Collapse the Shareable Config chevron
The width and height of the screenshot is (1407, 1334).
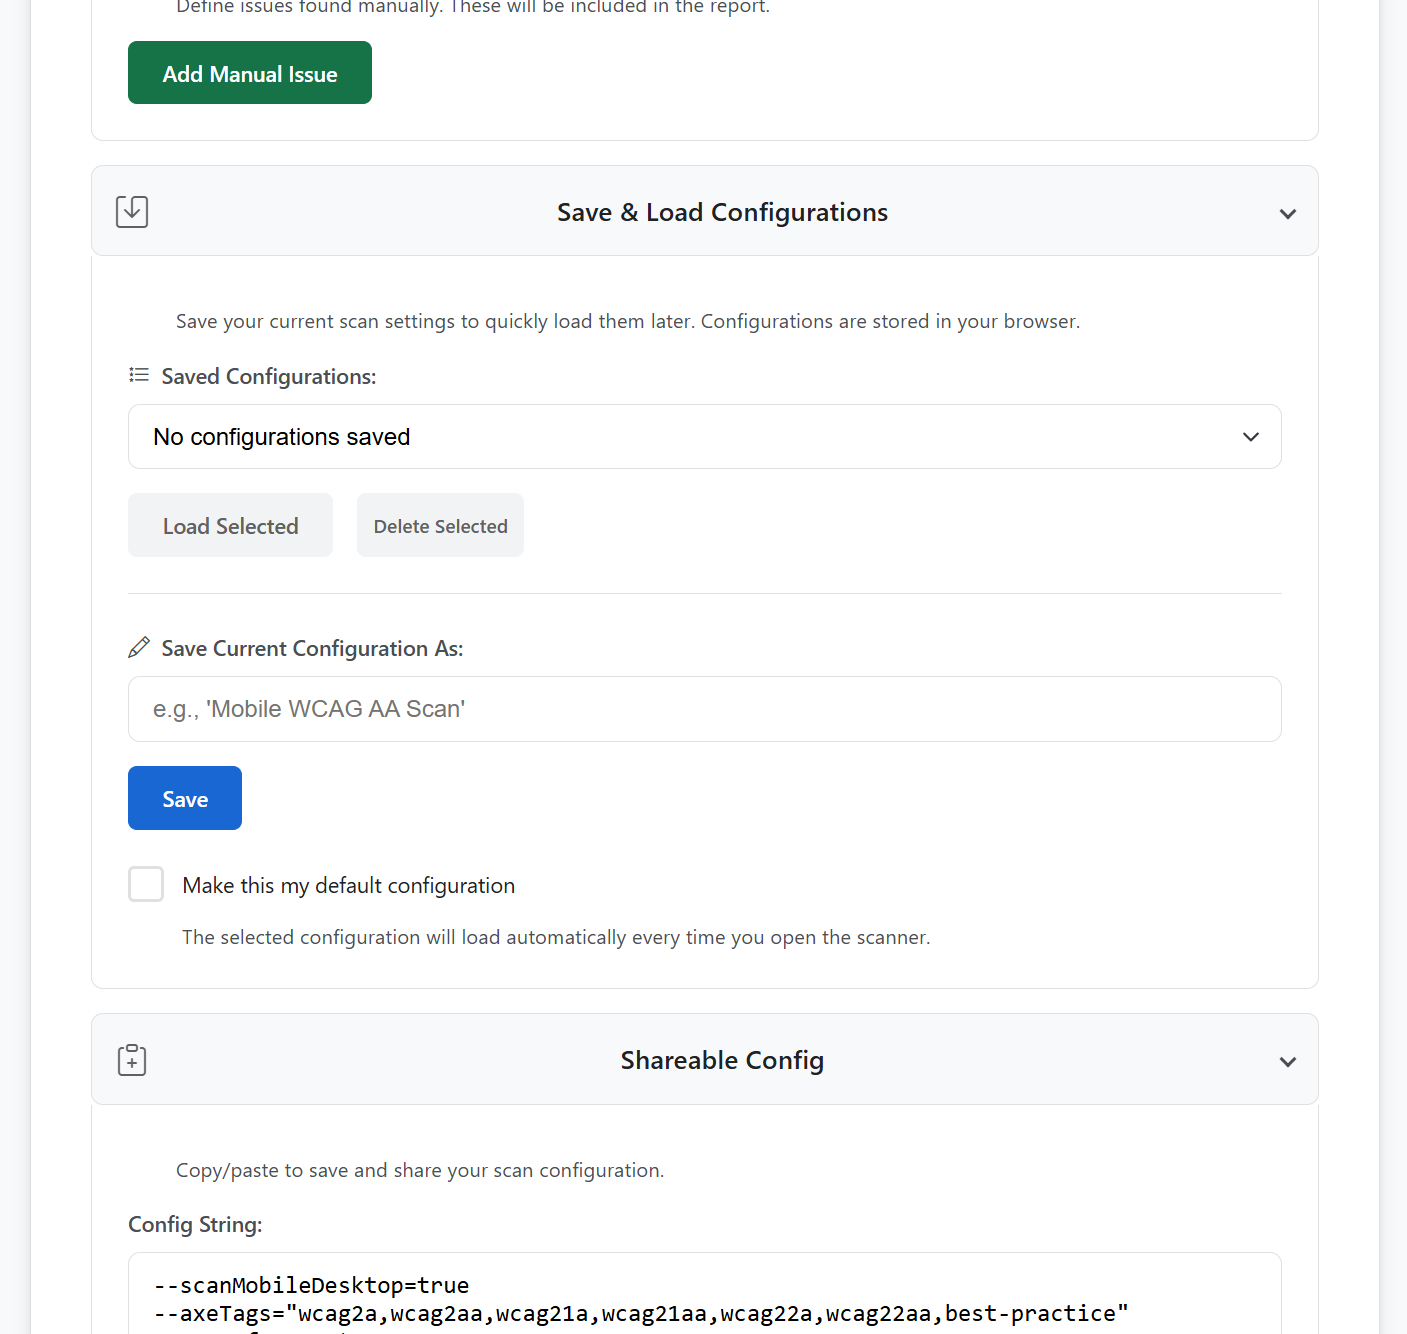click(1287, 1061)
